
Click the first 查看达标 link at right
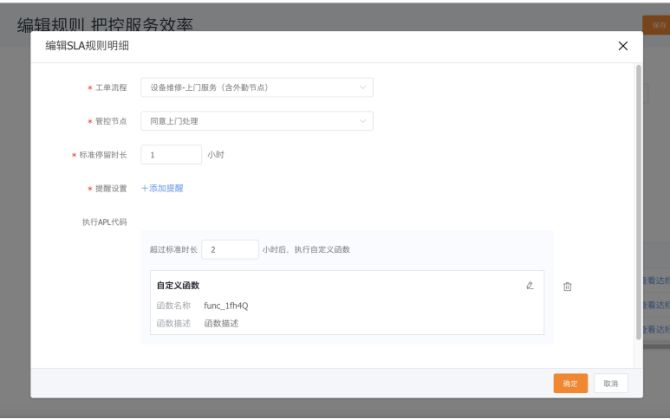click(655, 281)
